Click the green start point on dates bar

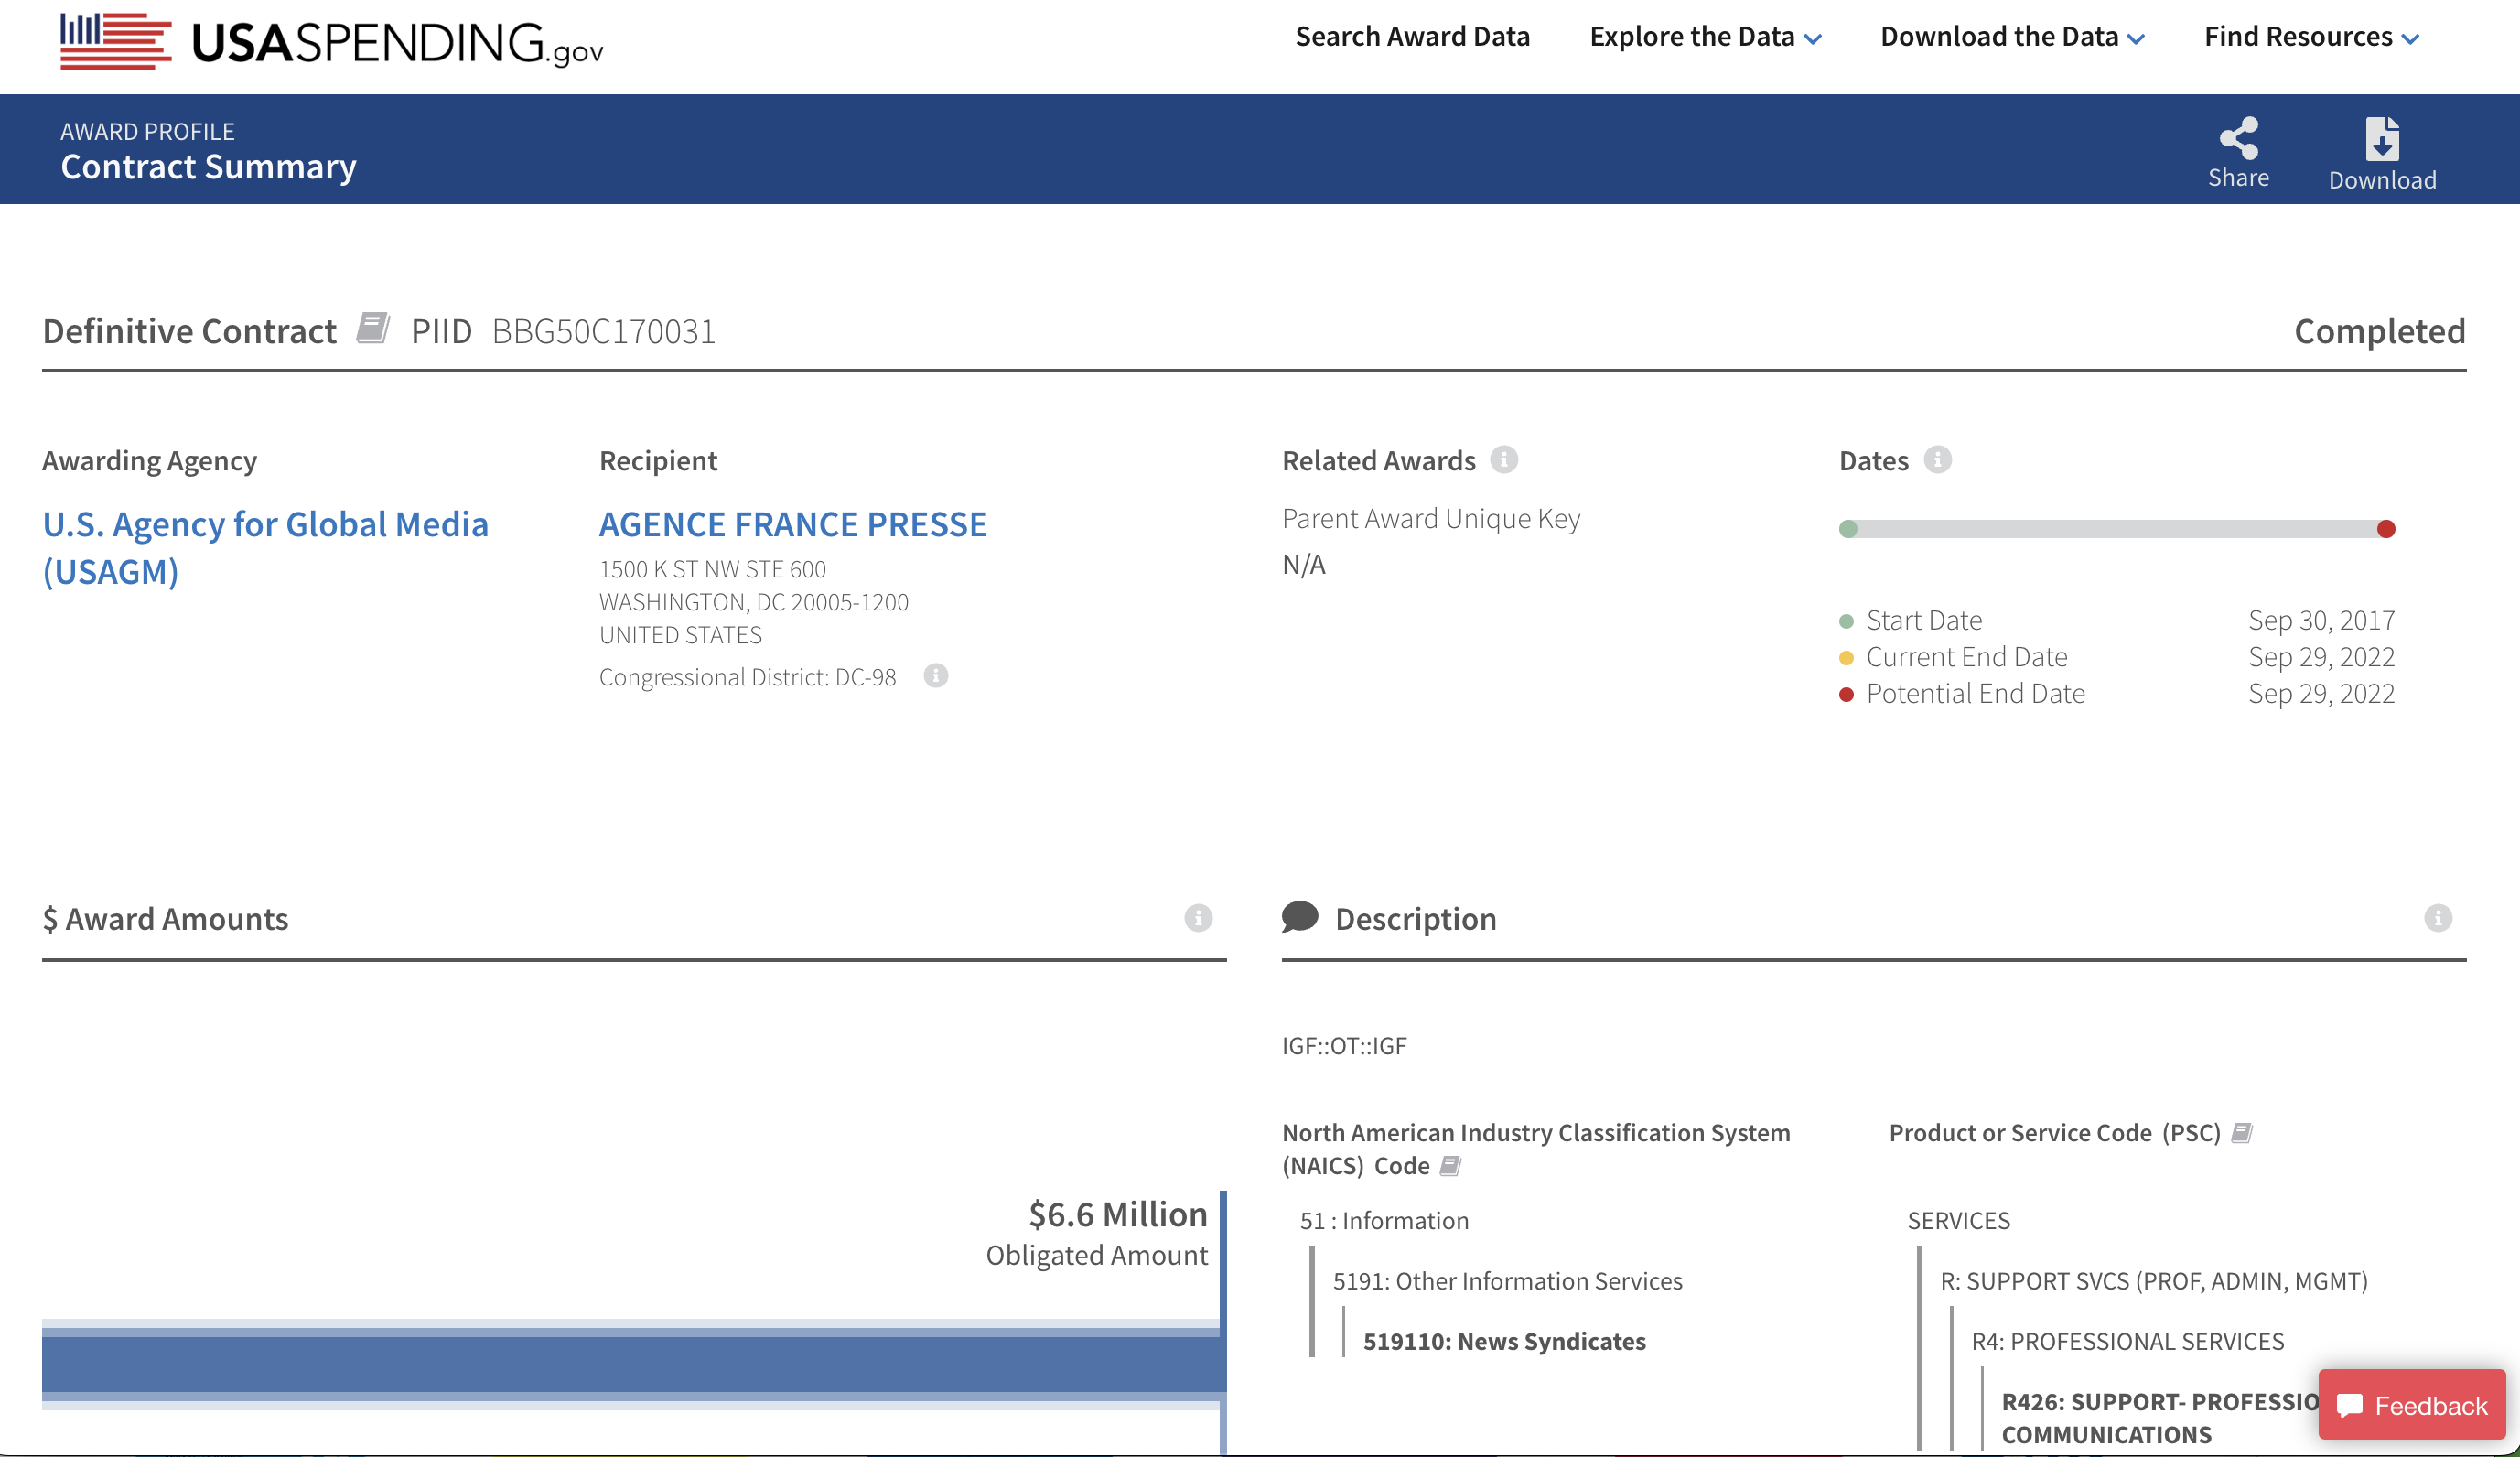[x=1848, y=529]
